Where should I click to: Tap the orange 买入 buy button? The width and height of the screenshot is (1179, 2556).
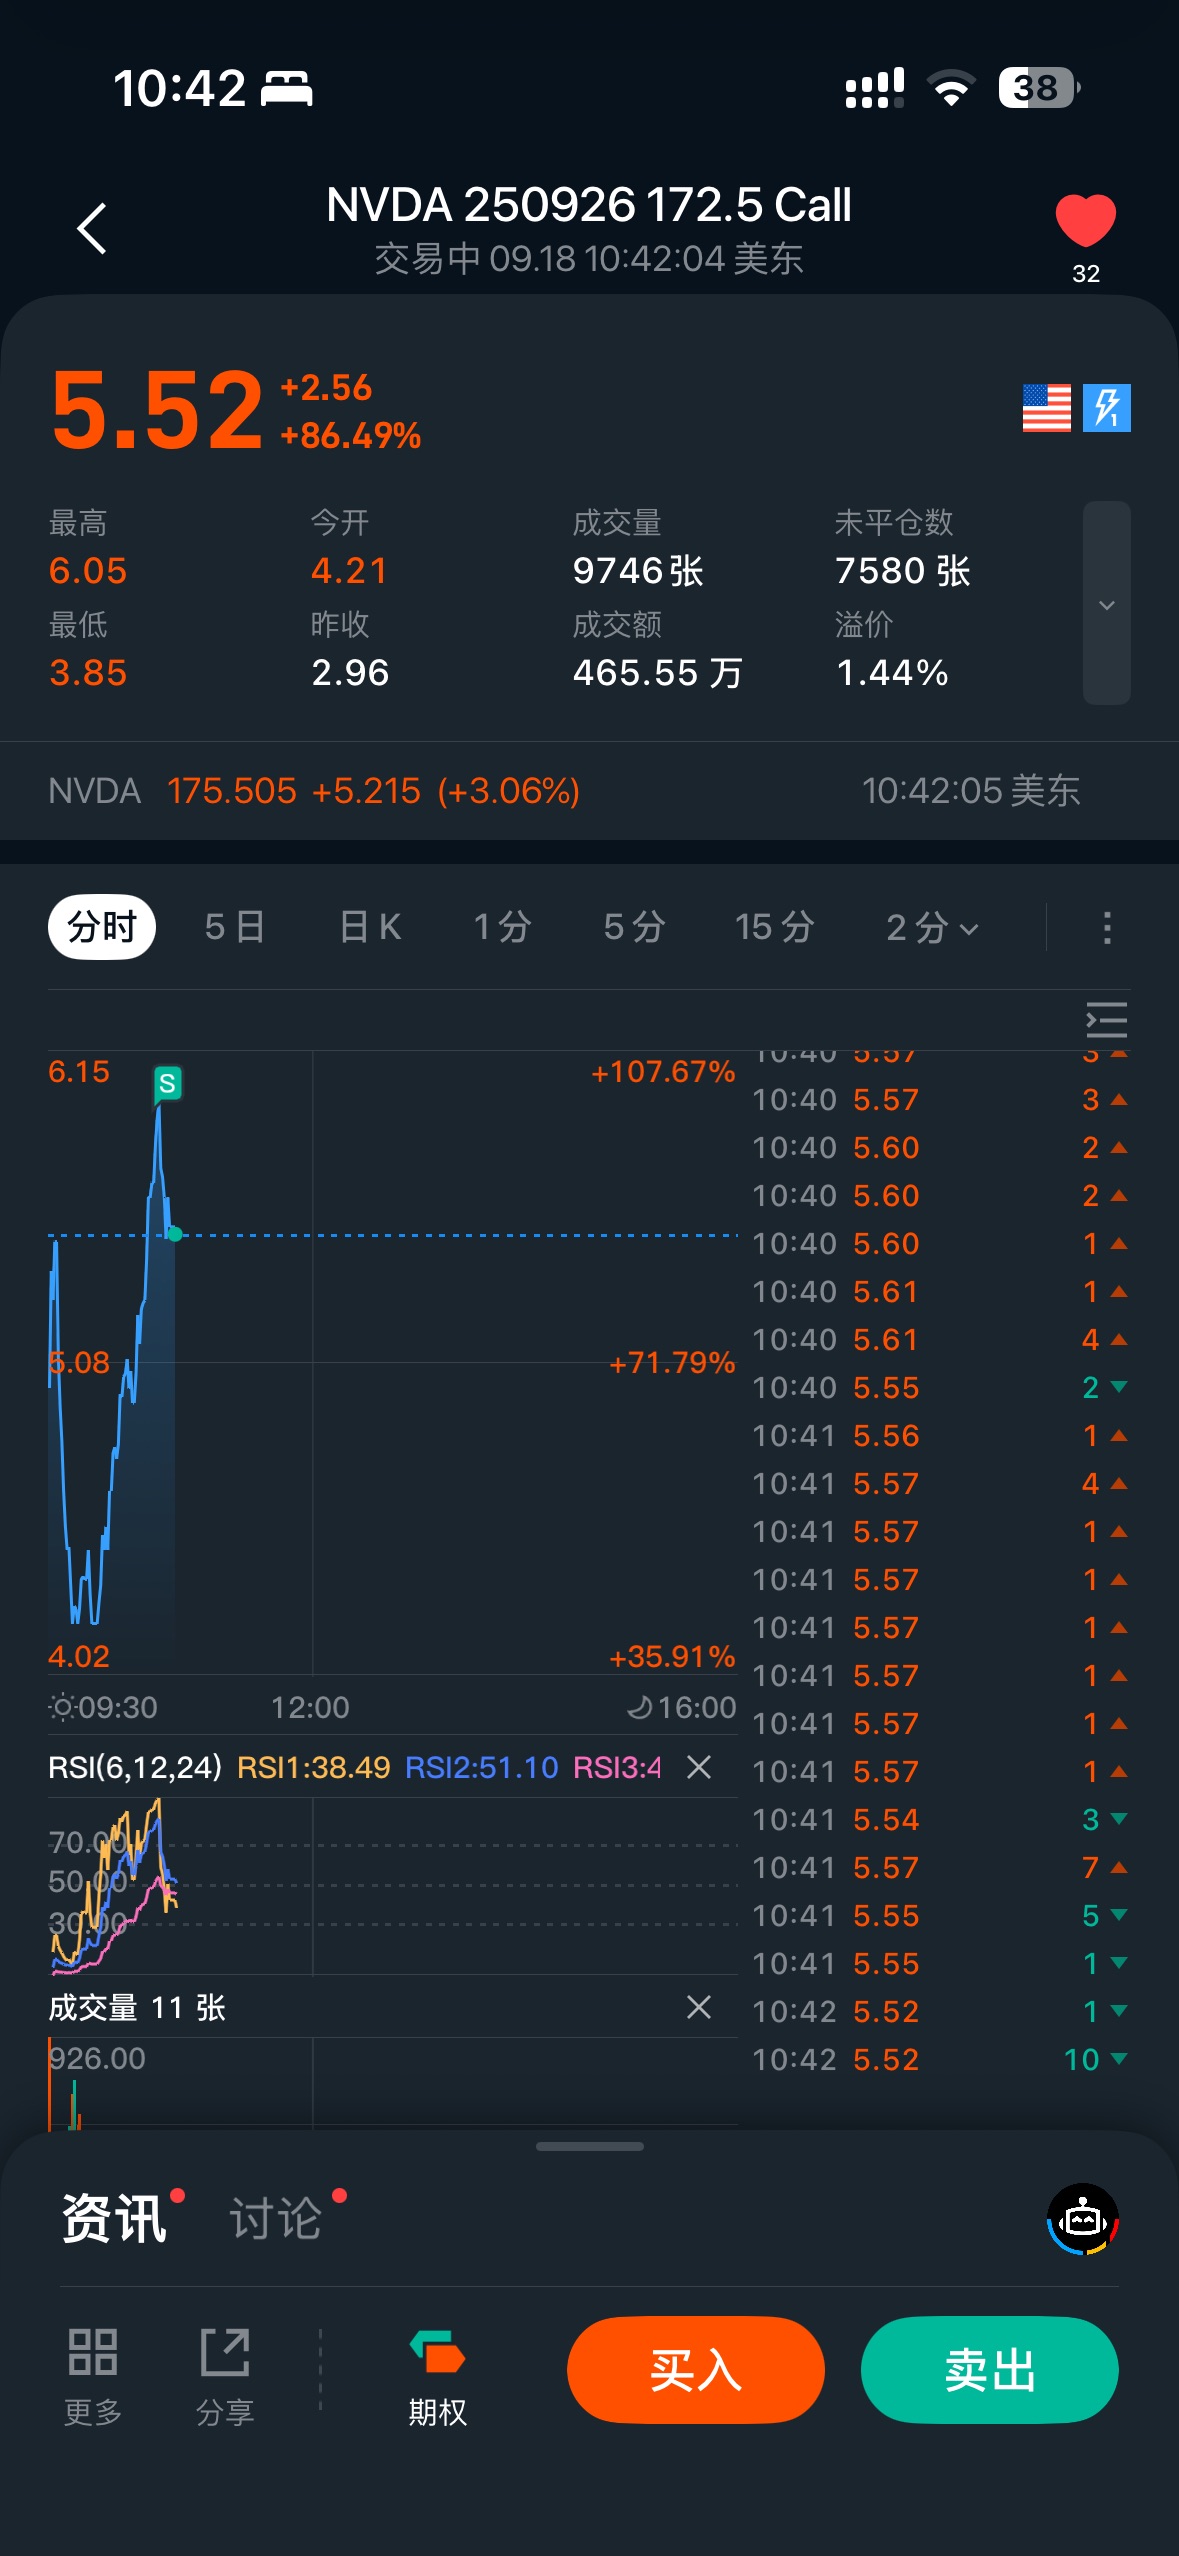696,2370
